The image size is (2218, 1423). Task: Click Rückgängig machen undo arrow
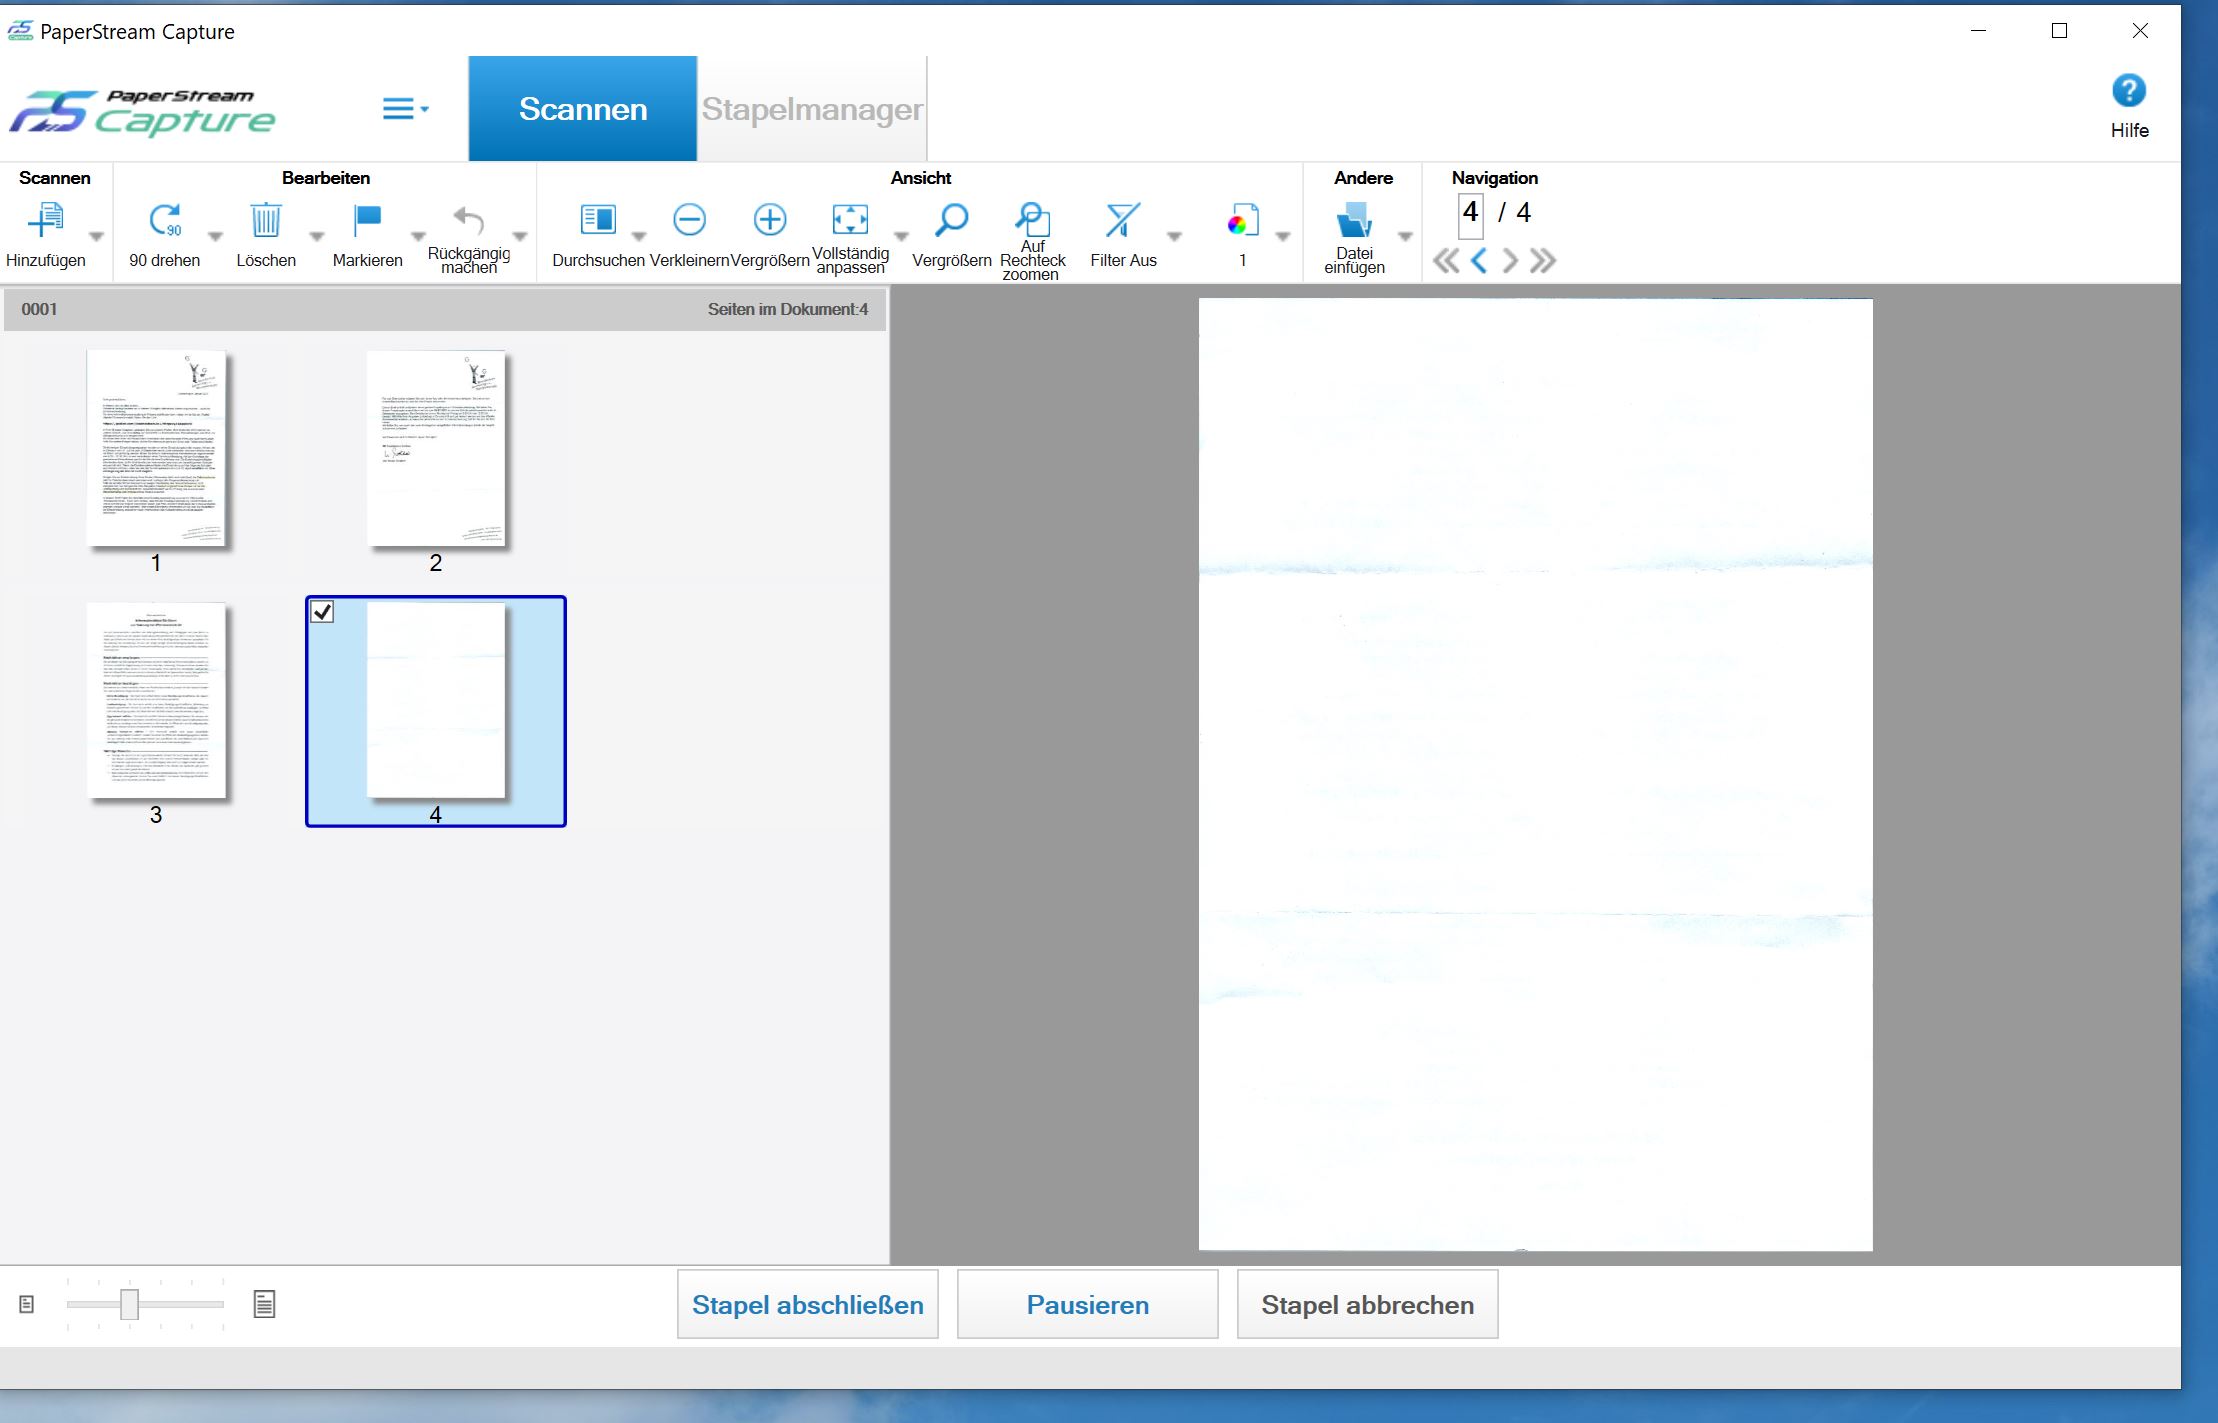click(x=468, y=220)
